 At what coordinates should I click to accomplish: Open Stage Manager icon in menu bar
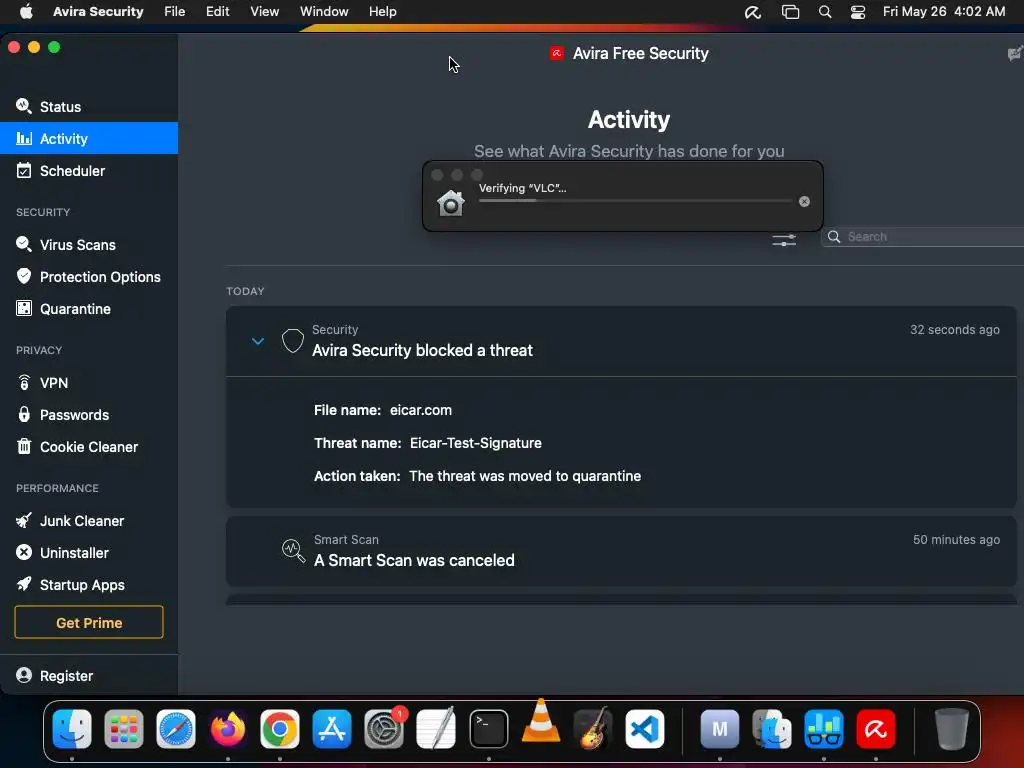coord(790,12)
